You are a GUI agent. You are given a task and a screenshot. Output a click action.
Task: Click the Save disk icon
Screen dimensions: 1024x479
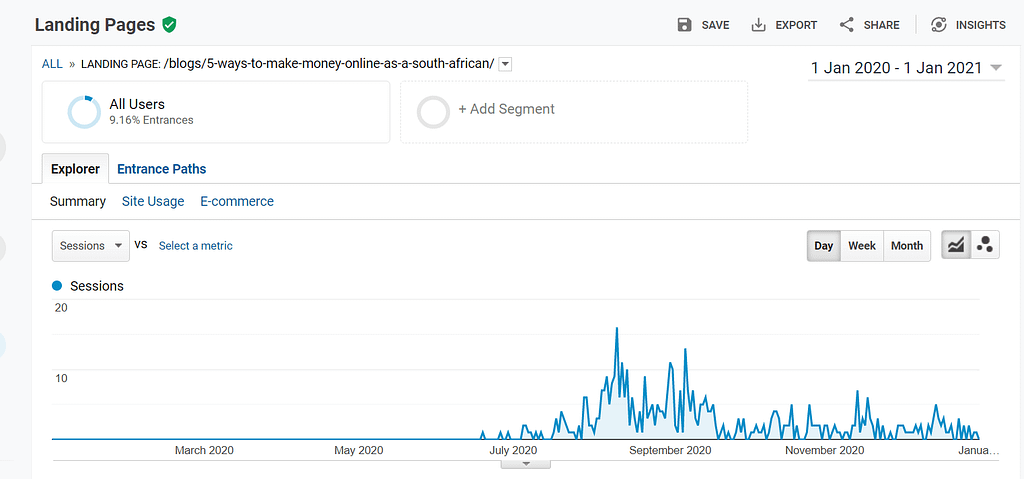point(684,25)
